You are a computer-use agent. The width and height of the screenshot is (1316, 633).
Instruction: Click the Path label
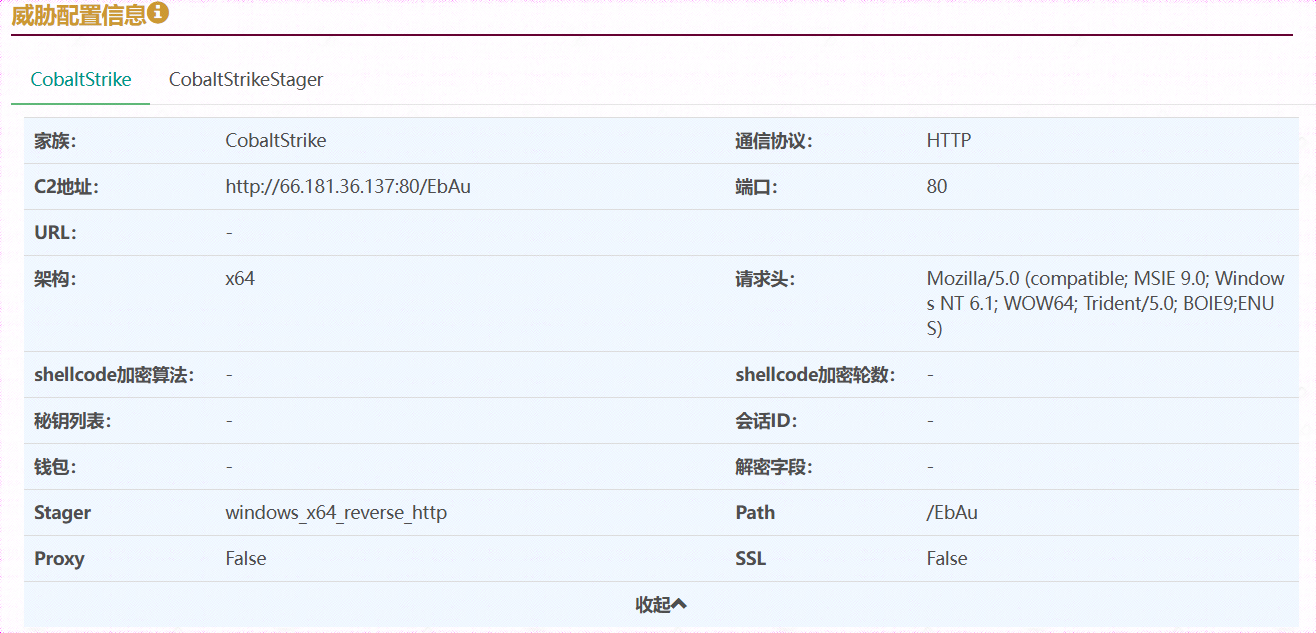coord(755,513)
